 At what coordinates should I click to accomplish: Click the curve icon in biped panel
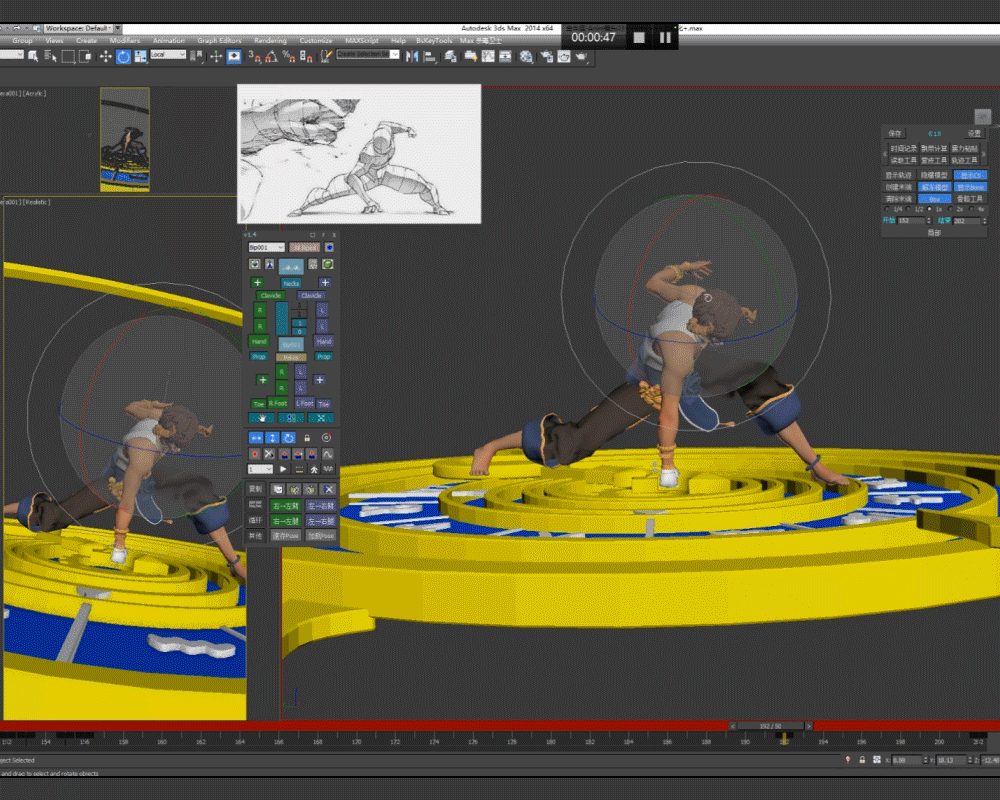point(328,454)
